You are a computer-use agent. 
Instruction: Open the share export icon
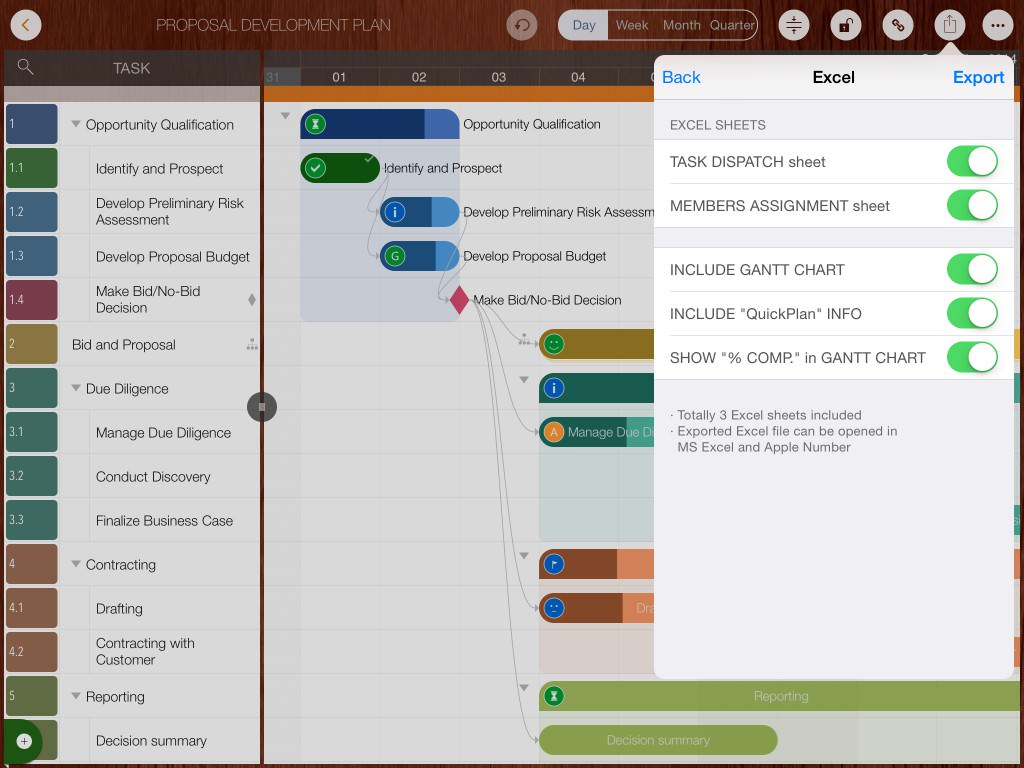(949, 25)
